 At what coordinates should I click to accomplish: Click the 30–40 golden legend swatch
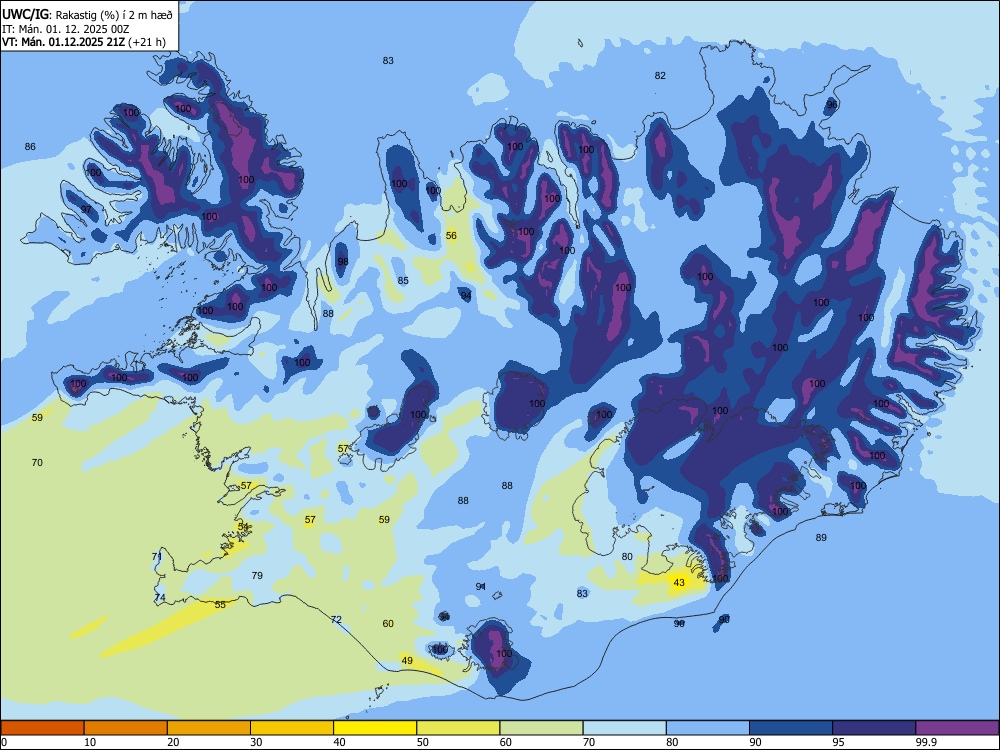tap(292, 728)
